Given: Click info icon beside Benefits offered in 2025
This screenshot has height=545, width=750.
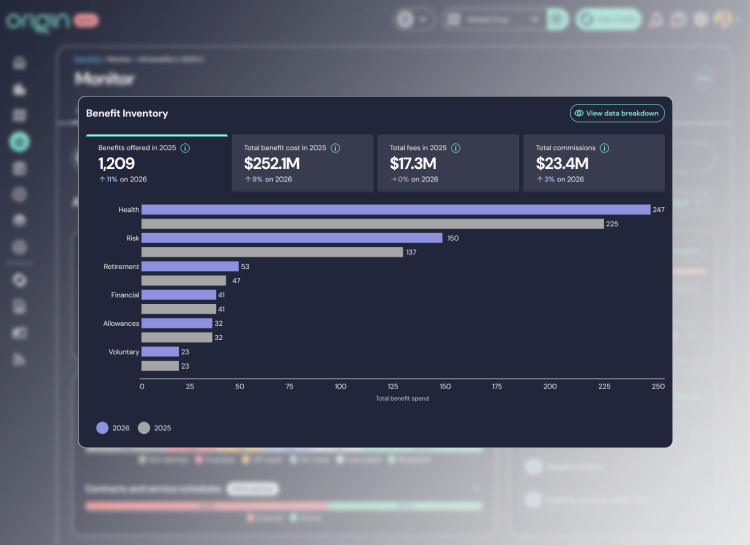Looking at the screenshot, I should point(185,148).
